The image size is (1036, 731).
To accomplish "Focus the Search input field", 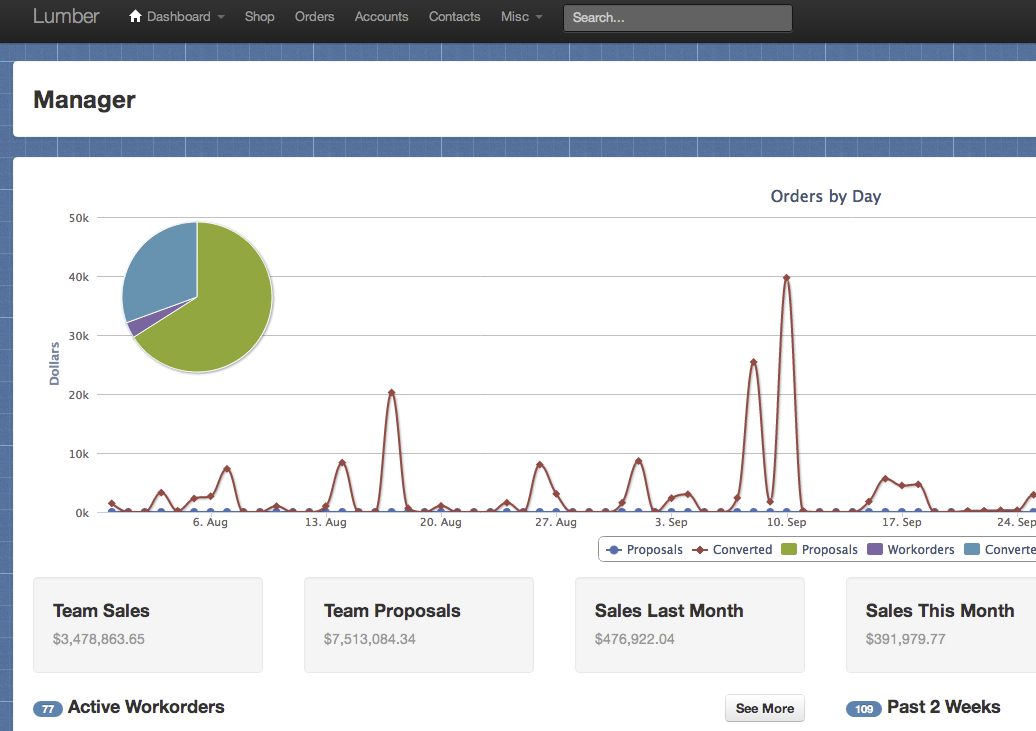I will click(x=677, y=18).
